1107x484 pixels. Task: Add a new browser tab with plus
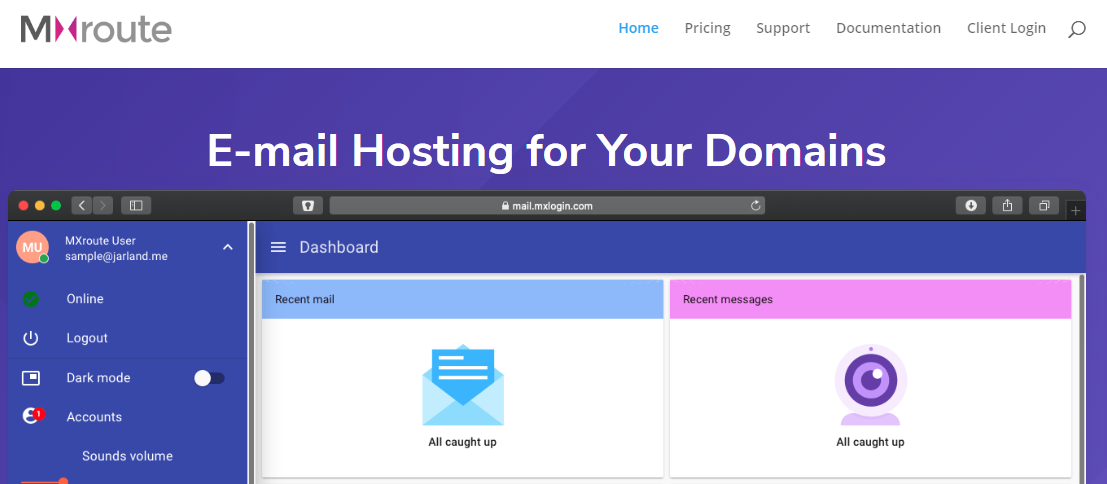(x=1076, y=210)
